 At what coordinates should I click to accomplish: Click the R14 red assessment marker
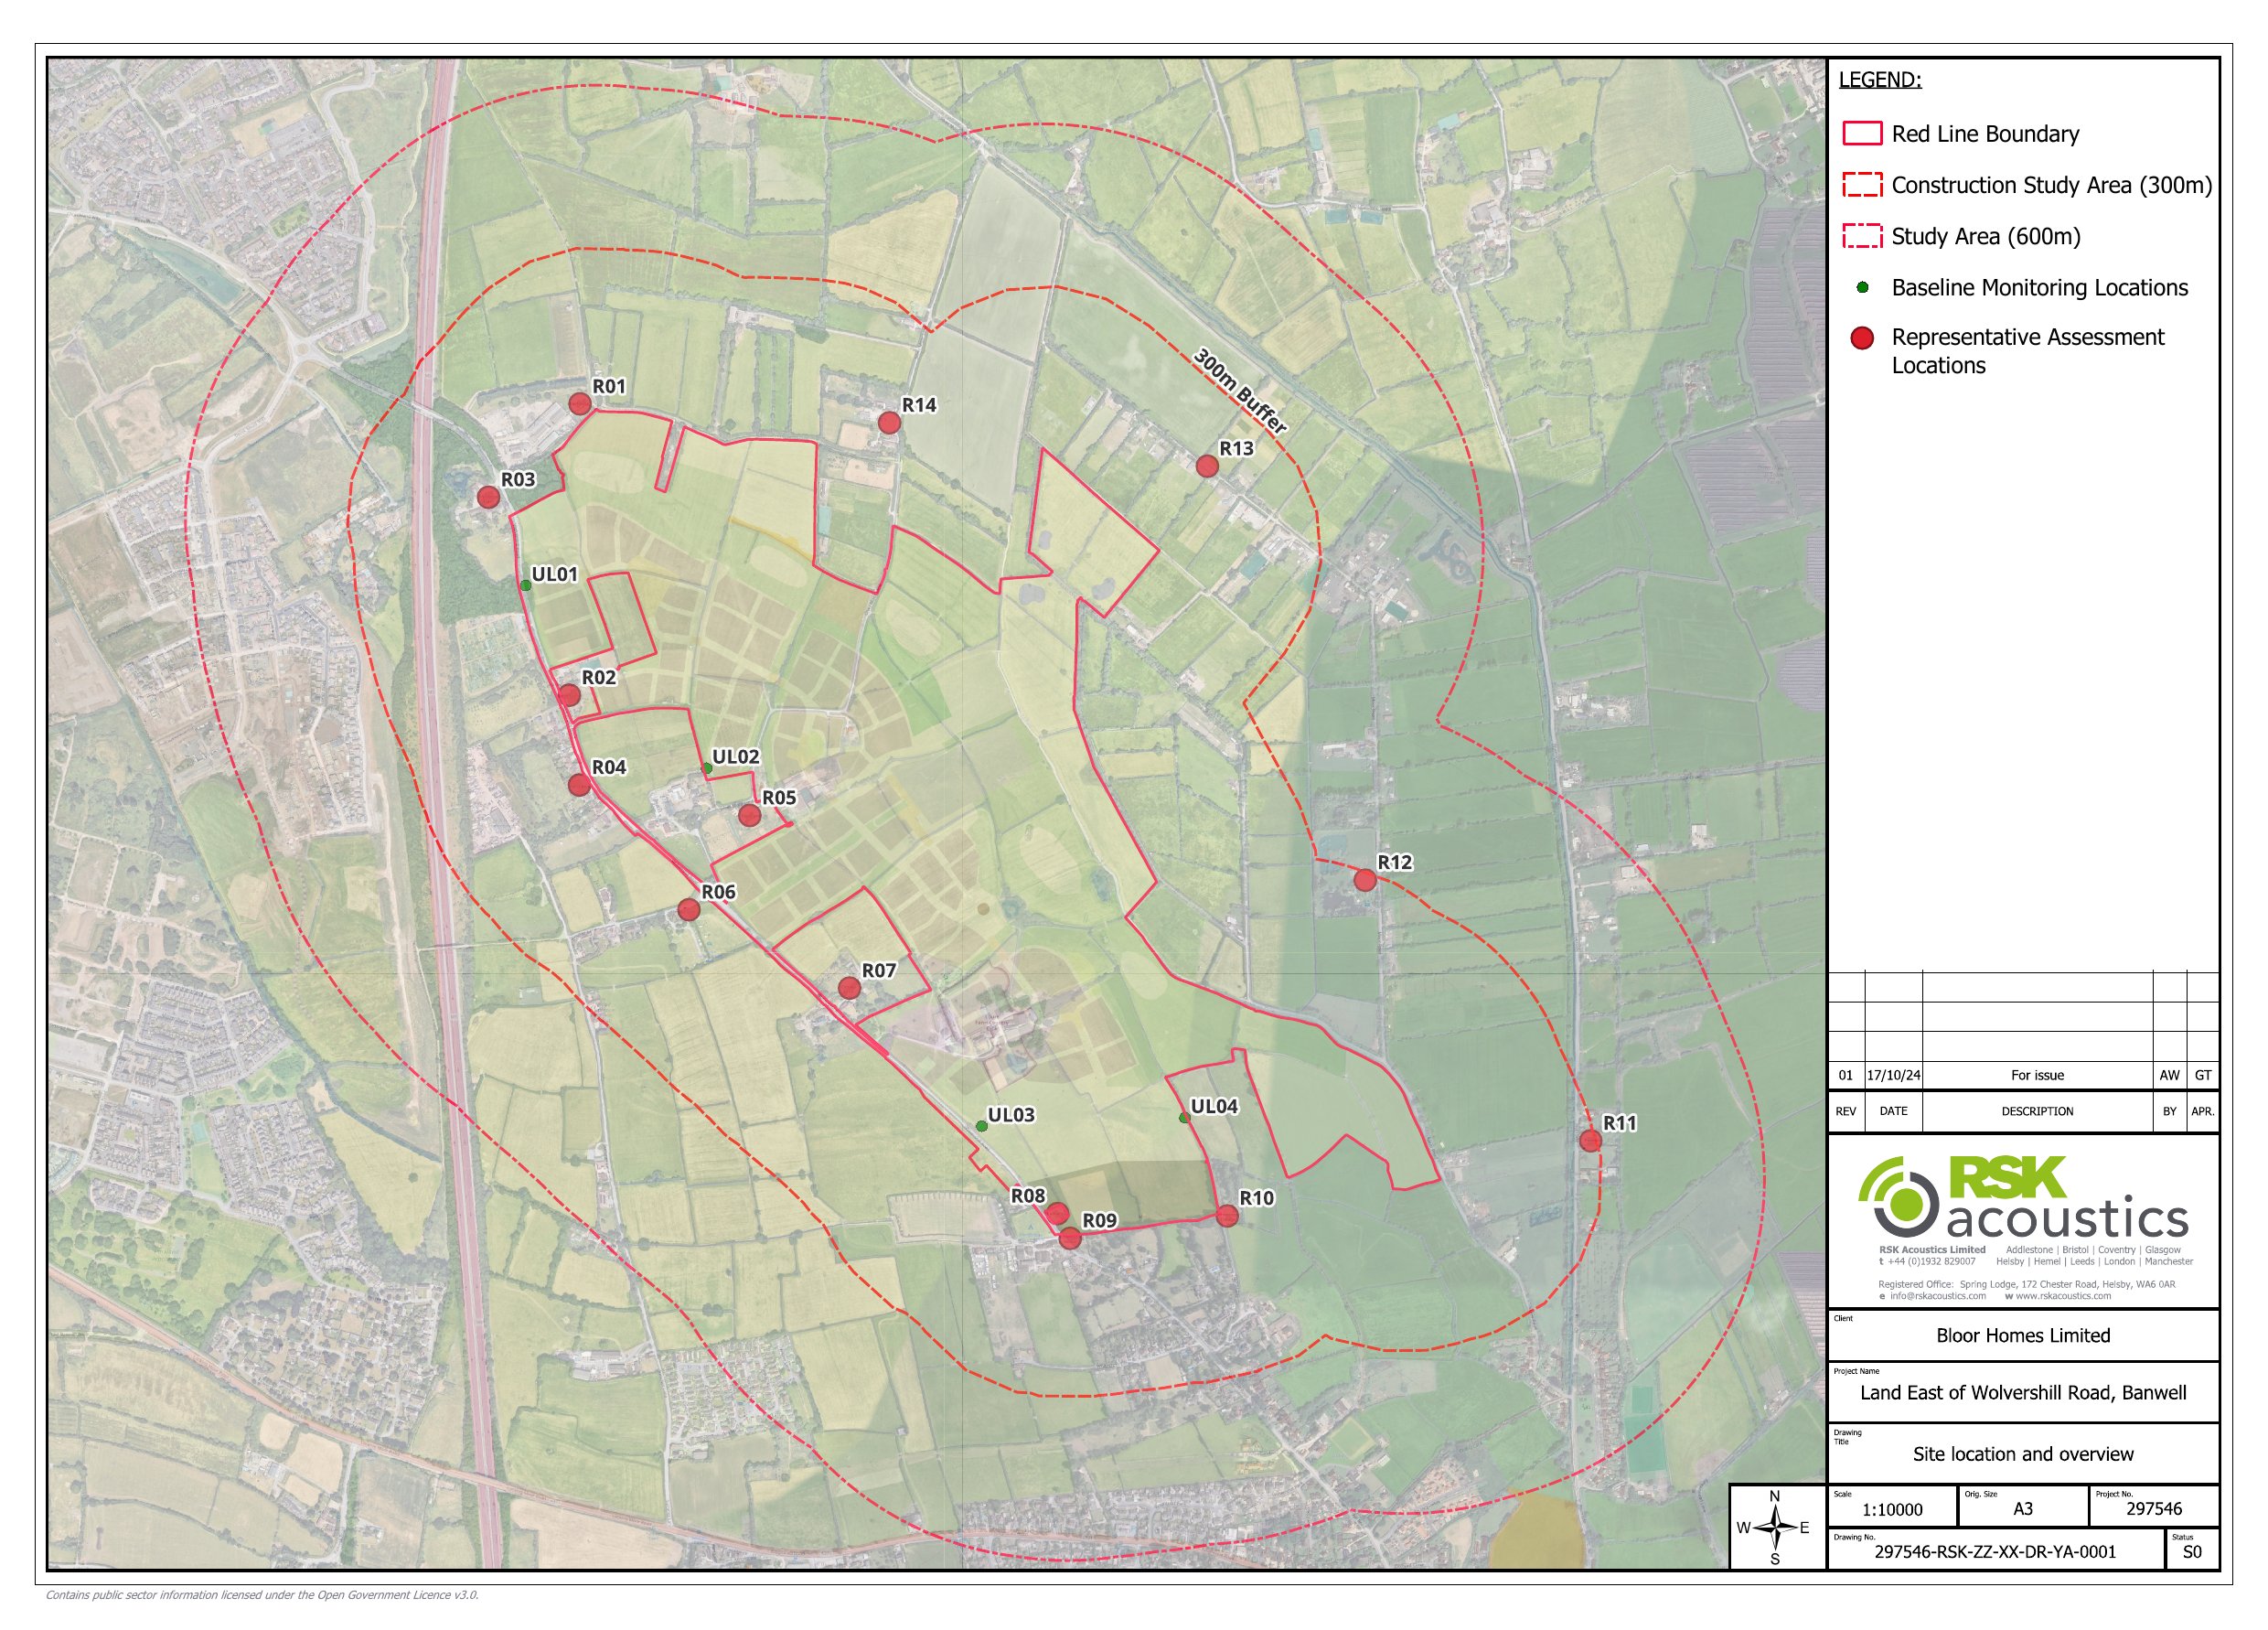[889, 423]
